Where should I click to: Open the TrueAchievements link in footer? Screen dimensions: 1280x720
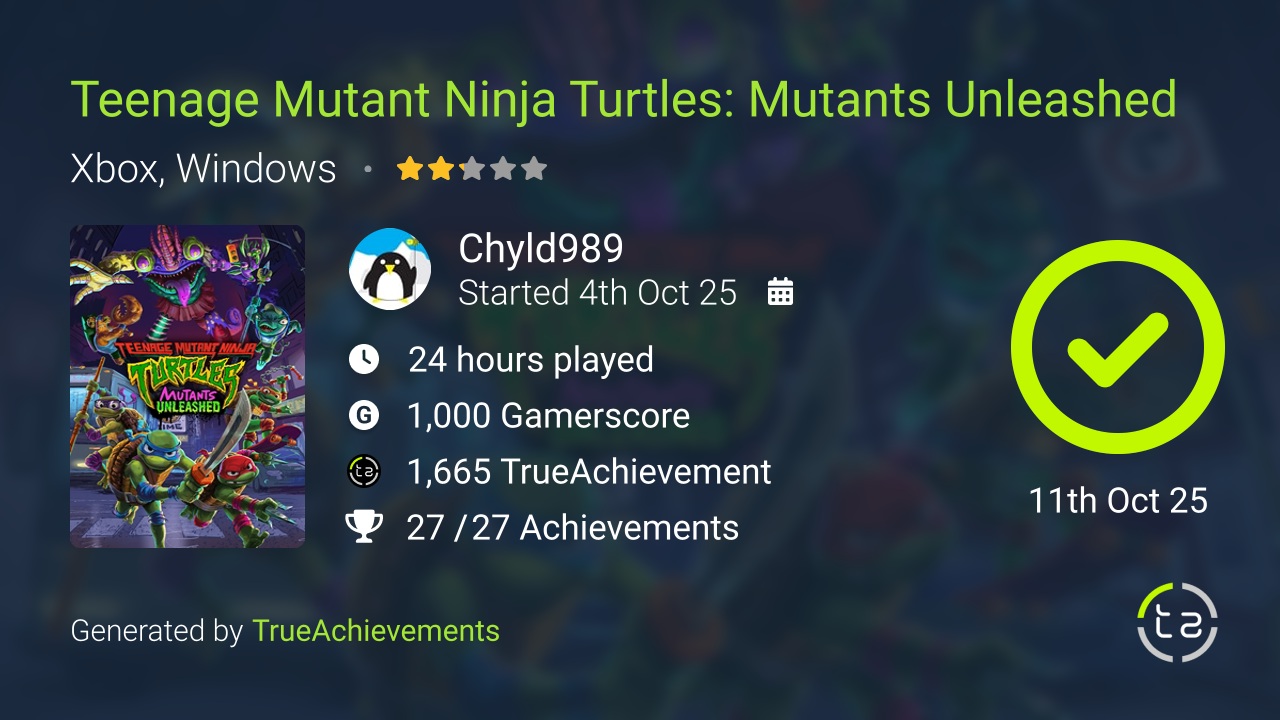(x=375, y=631)
